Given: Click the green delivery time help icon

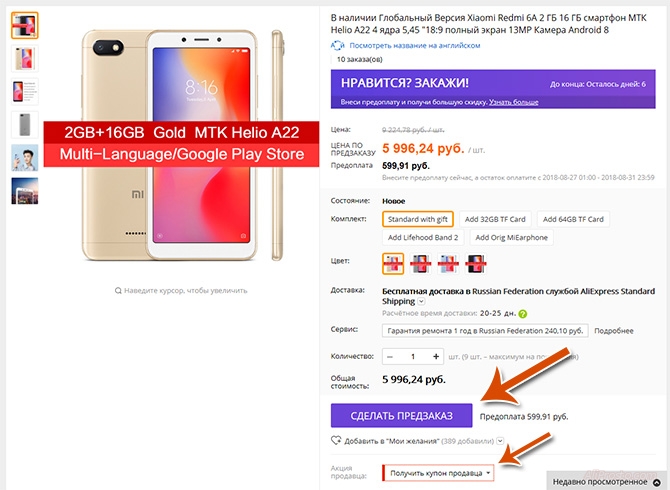Looking at the screenshot, I should click(x=523, y=314).
